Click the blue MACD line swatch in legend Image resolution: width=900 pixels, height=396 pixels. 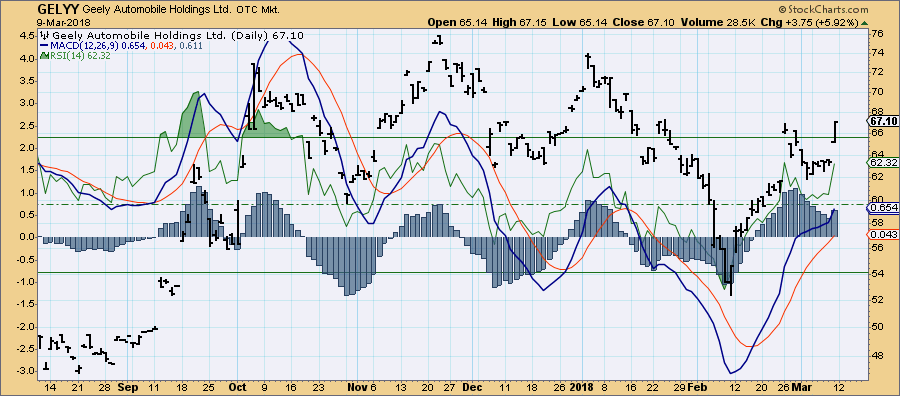43,46
